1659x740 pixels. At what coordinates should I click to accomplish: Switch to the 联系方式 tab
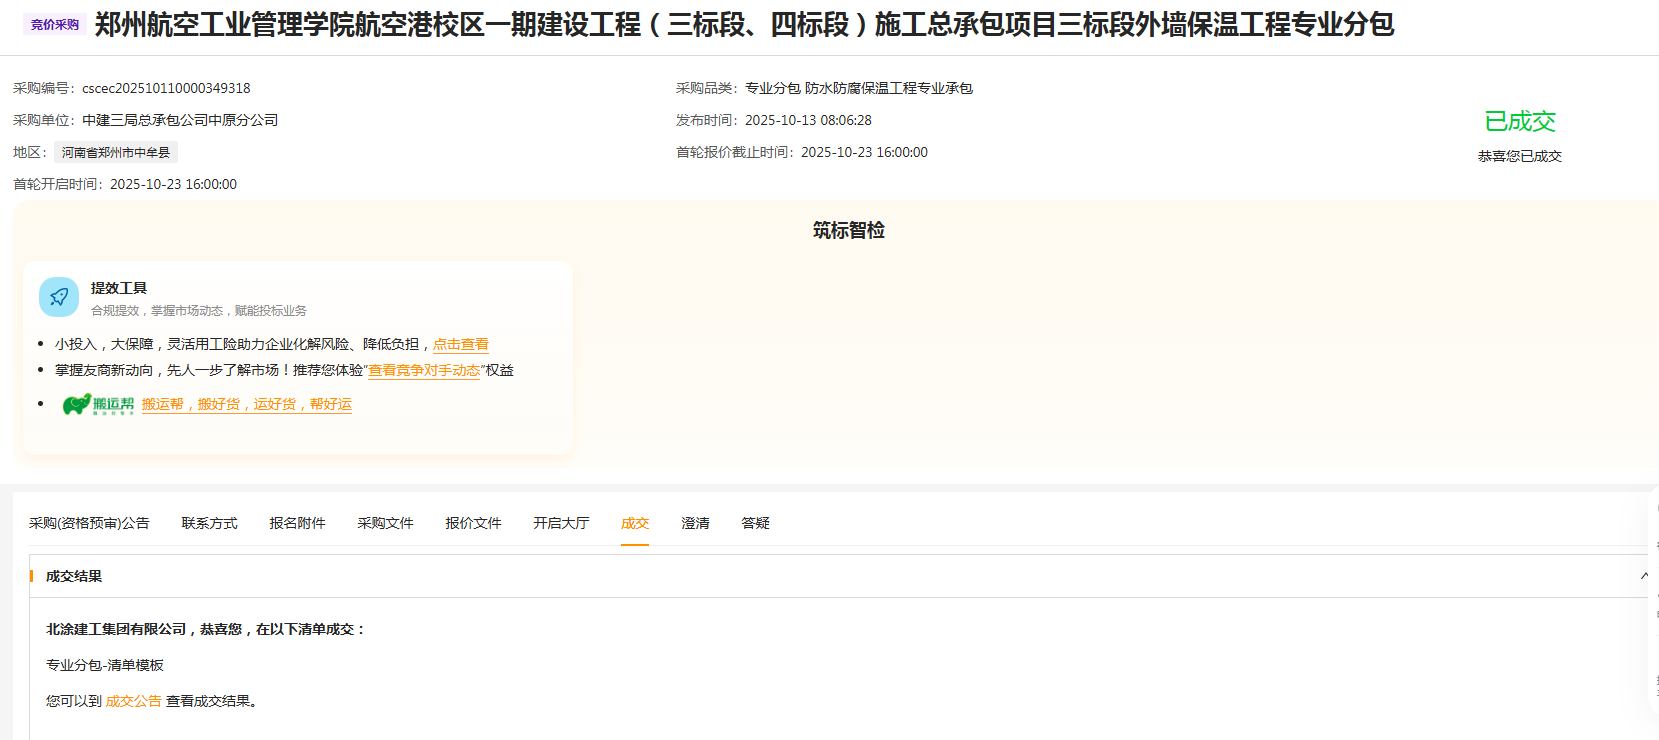(x=209, y=523)
